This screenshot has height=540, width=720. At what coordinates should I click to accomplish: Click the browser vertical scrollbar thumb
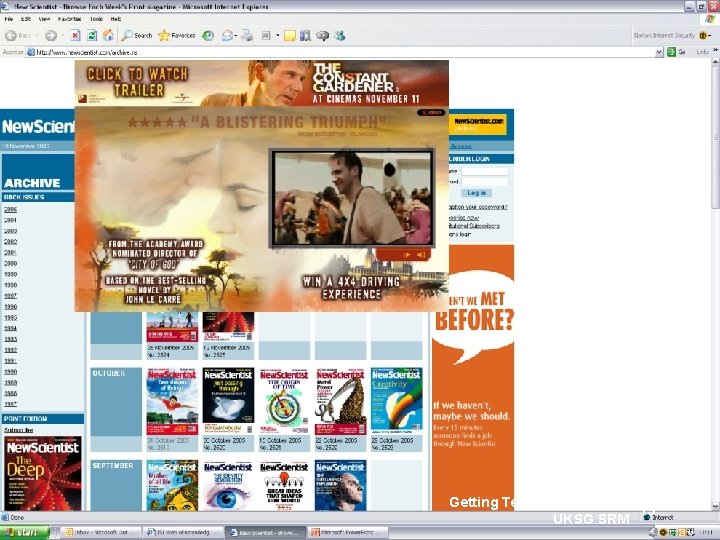(716, 138)
